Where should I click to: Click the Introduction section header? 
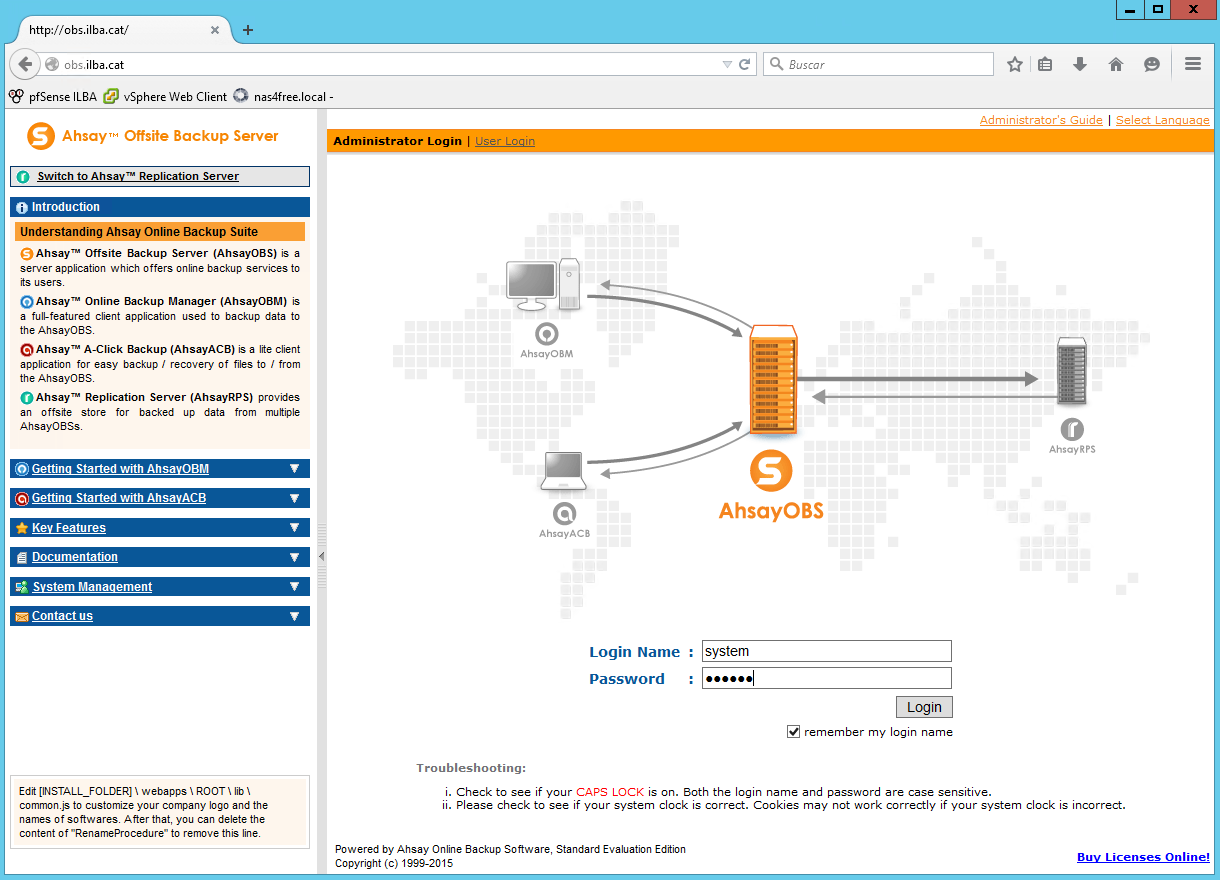click(160, 207)
